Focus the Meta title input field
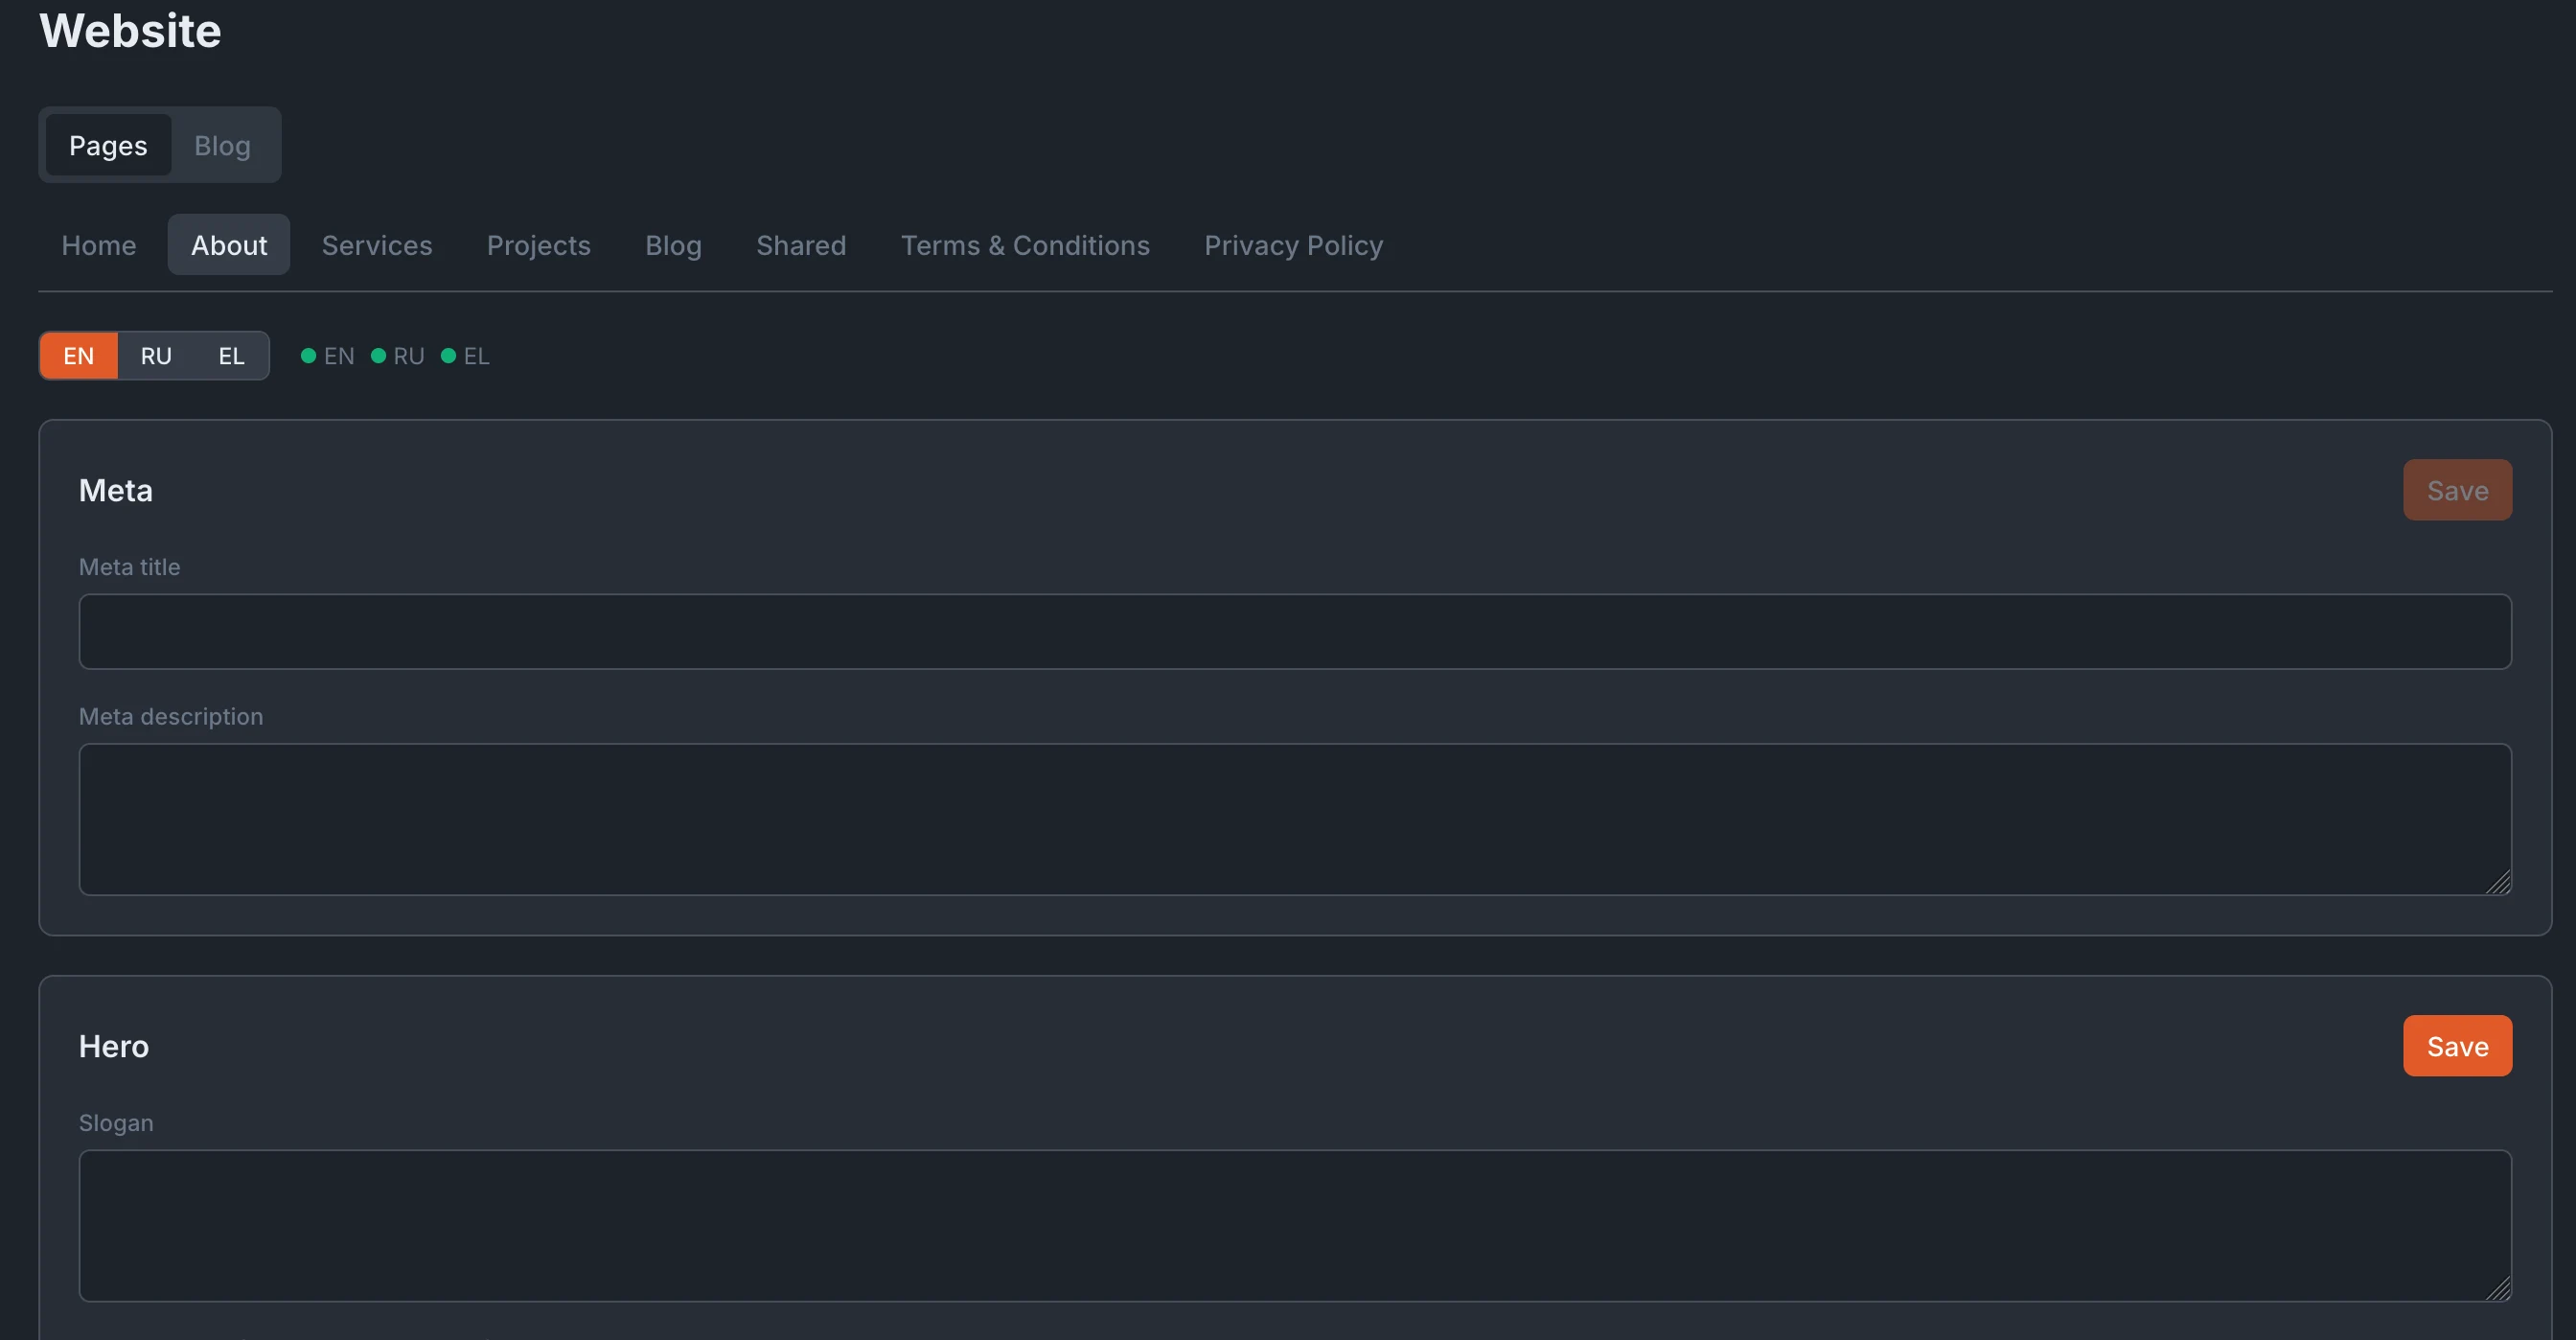 tap(1295, 632)
